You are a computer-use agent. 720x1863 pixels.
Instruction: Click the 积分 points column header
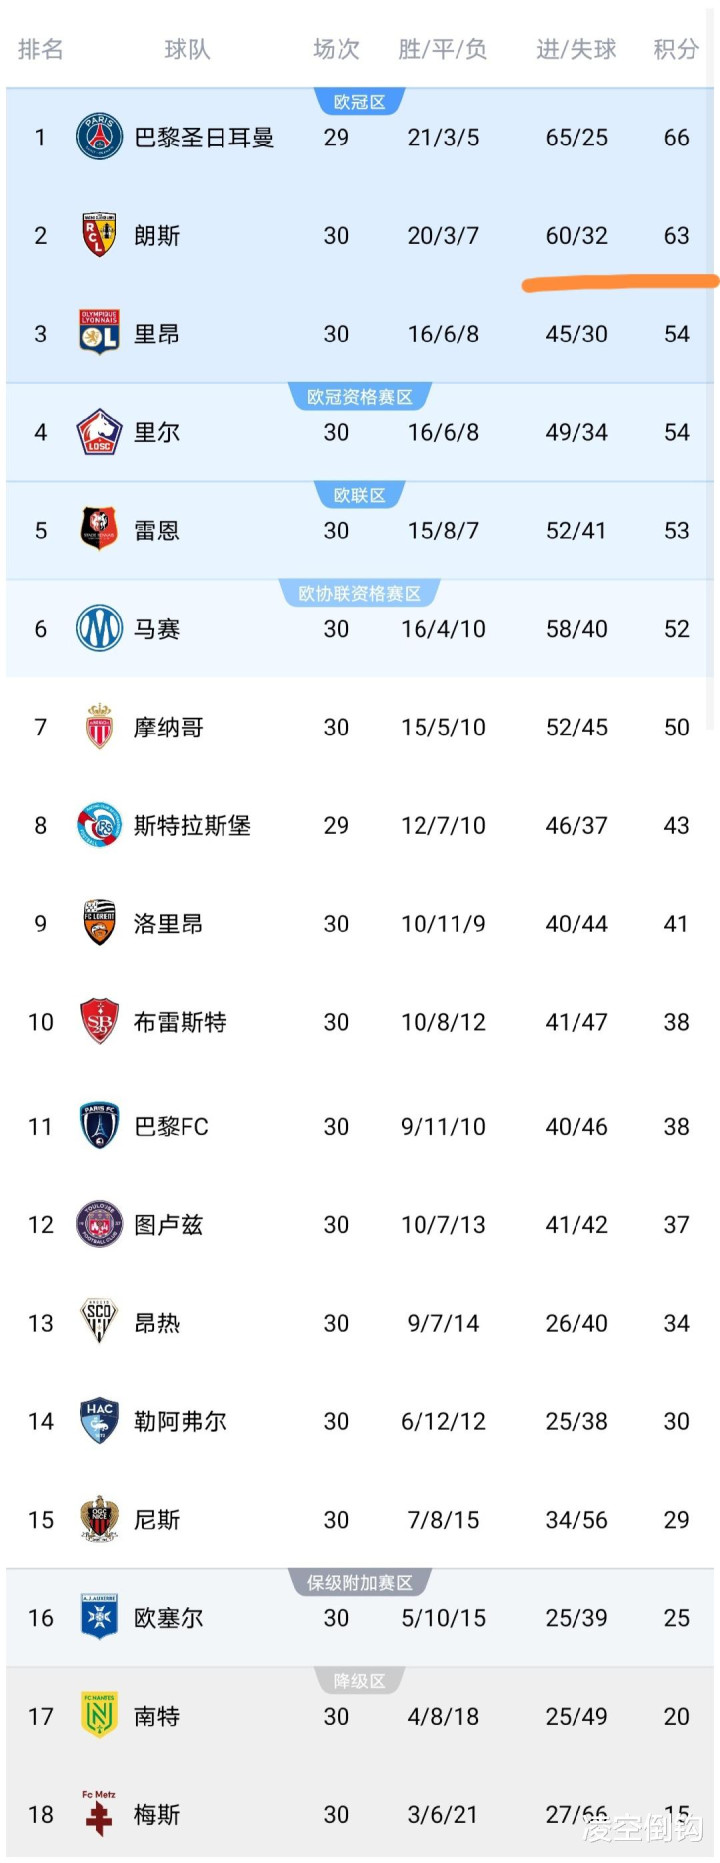pyautogui.click(x=676, y=49)
